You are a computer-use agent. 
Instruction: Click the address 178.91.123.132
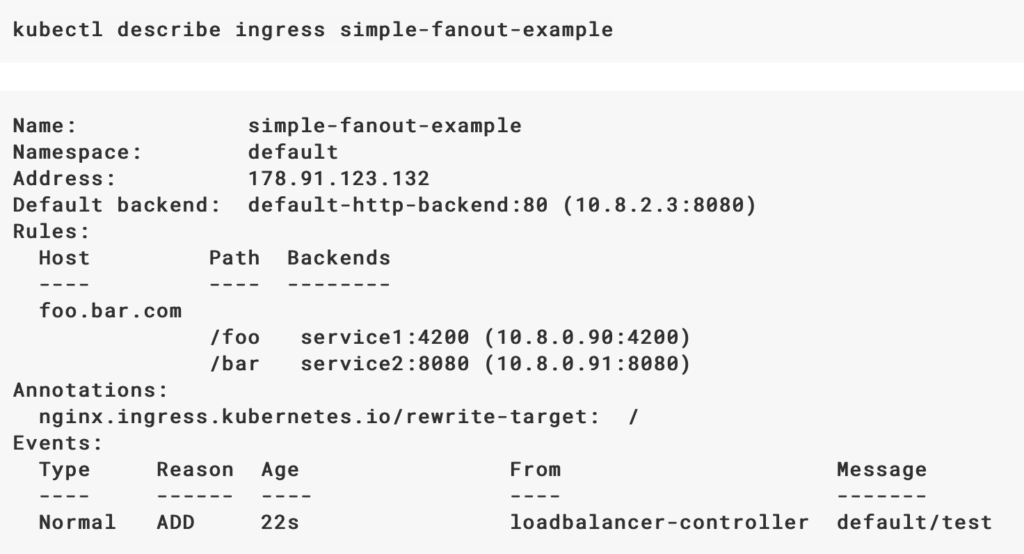339,178
